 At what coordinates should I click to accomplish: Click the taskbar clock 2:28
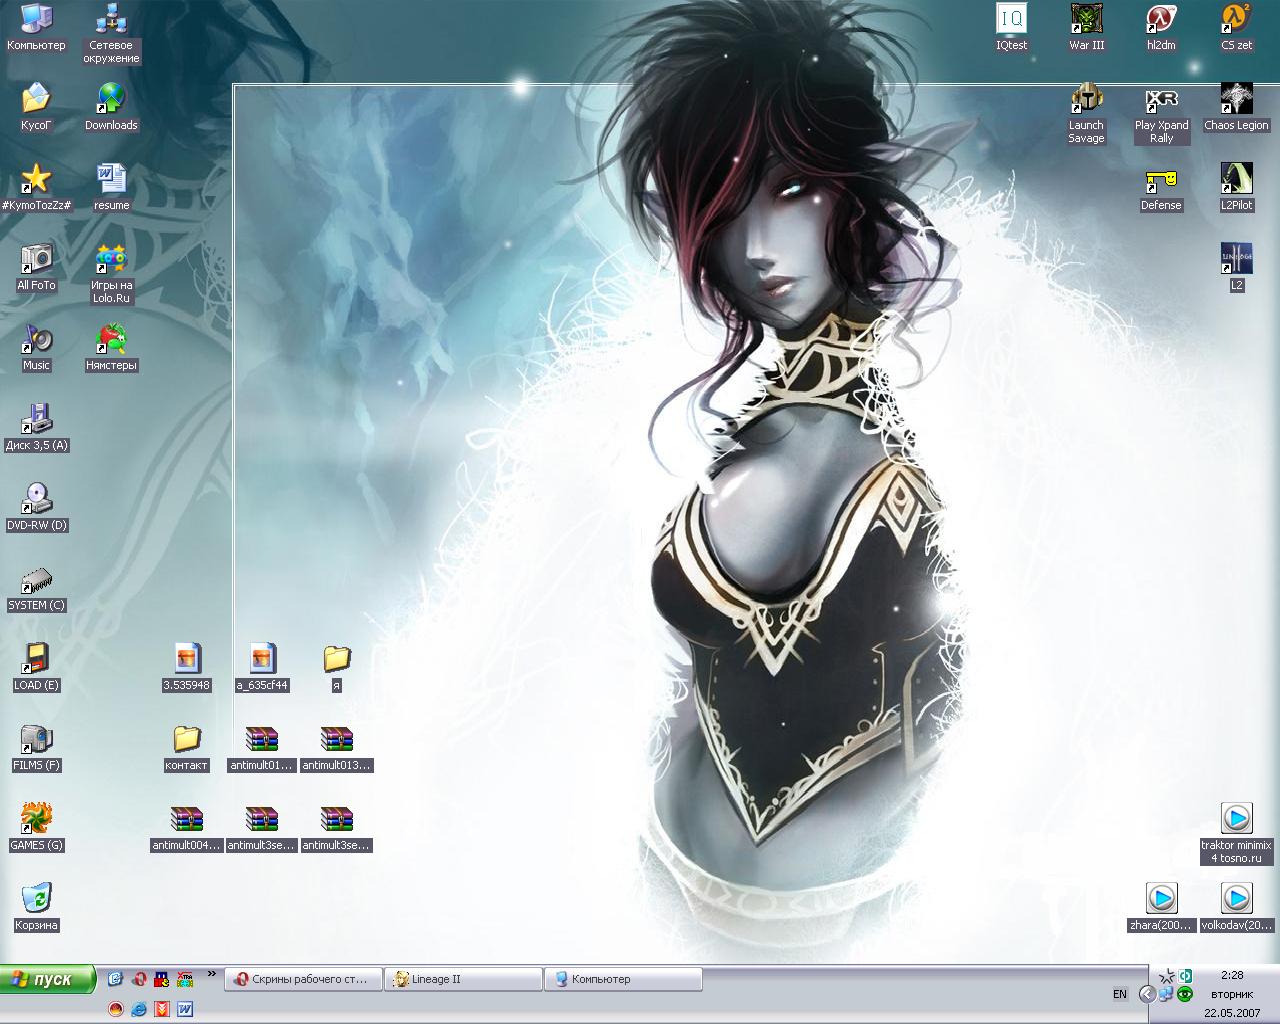[x=1232, y=975]
